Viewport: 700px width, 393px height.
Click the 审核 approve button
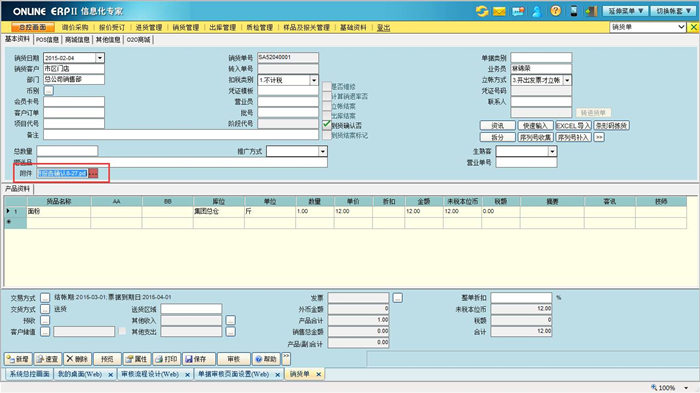click(x=233, y=359)
